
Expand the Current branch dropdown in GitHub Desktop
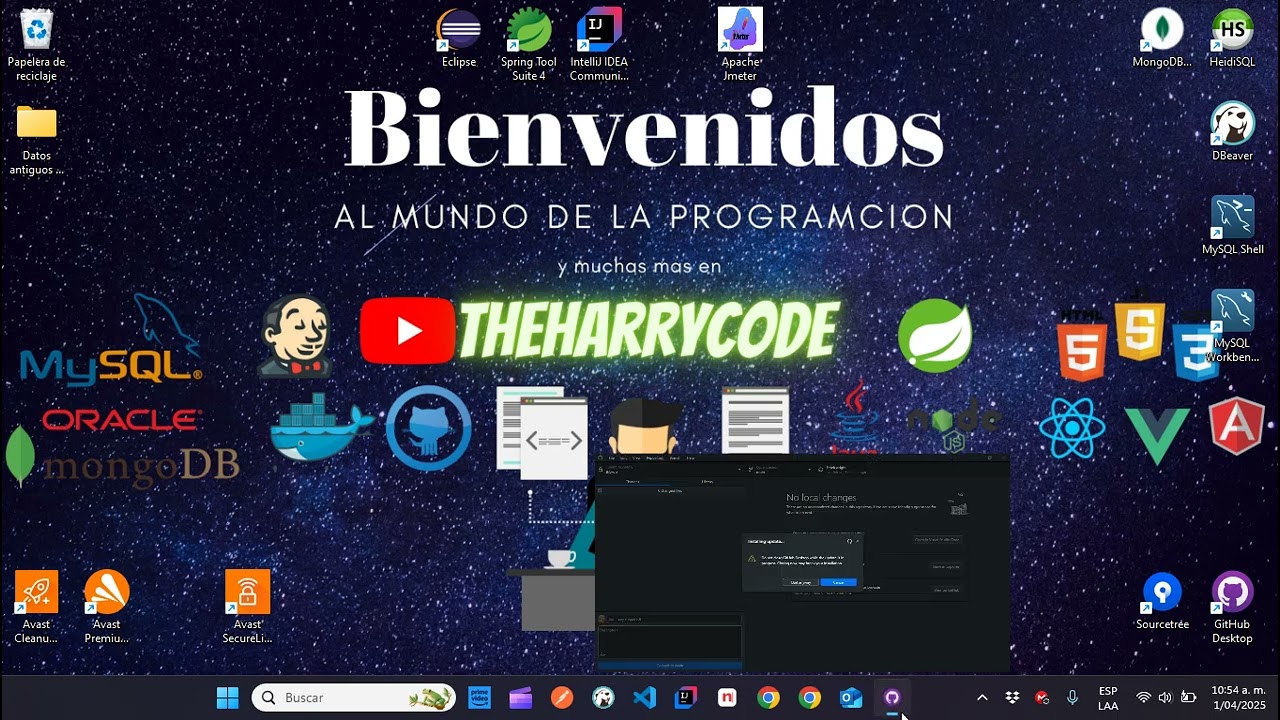[779, 470]
